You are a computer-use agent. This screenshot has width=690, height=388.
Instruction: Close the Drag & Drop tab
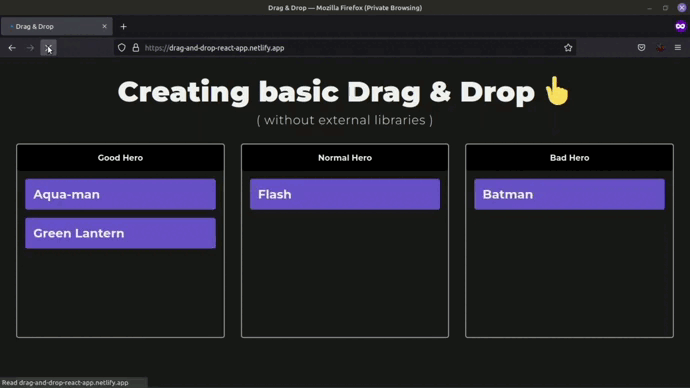point(104,26)
